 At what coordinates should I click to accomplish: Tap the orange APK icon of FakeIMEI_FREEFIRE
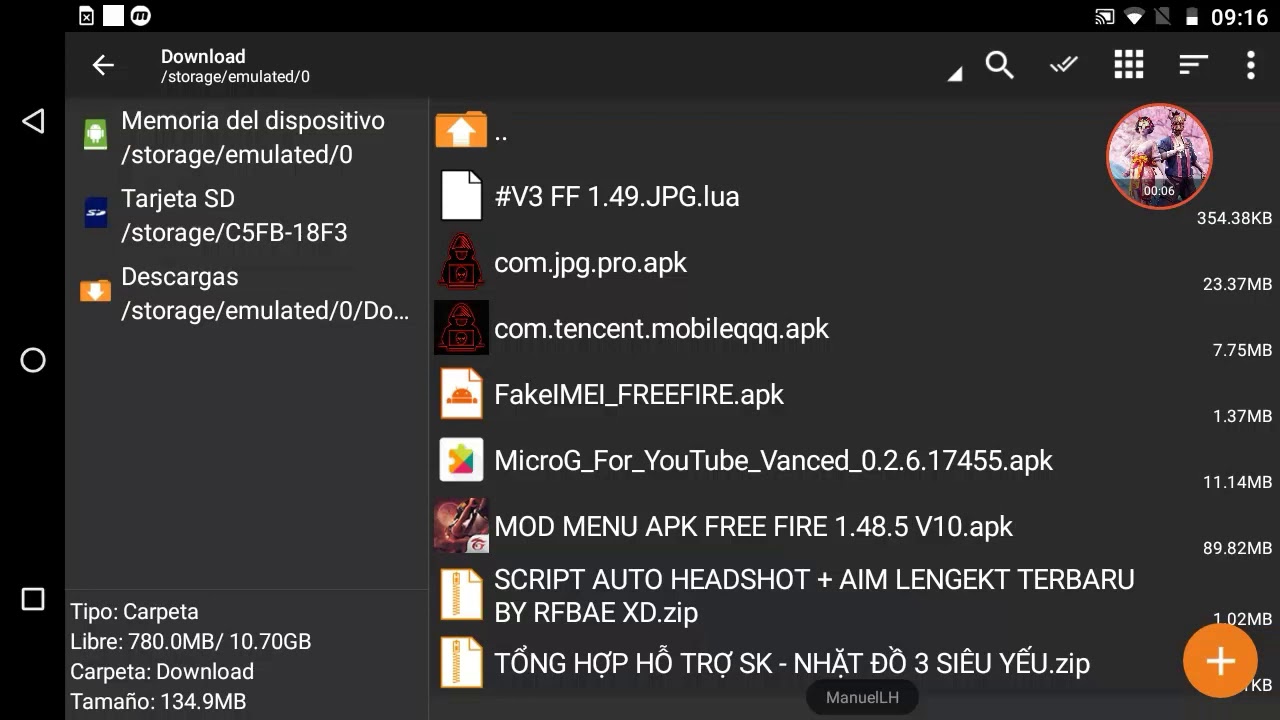click(x=461, y=394)
